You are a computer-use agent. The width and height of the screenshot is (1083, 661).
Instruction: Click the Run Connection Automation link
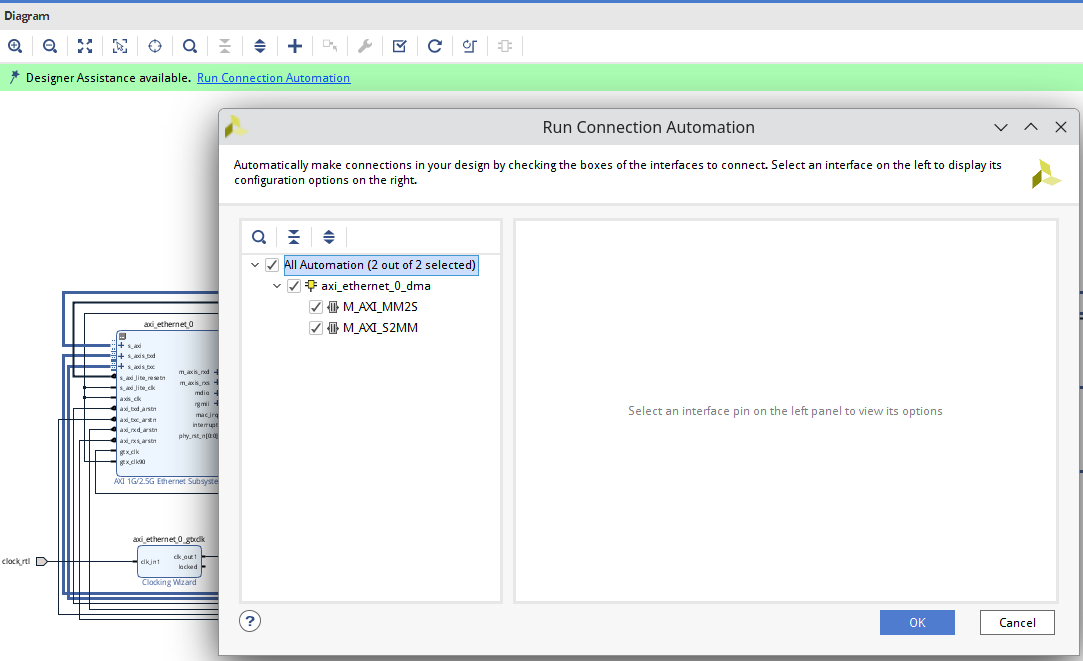274,77
